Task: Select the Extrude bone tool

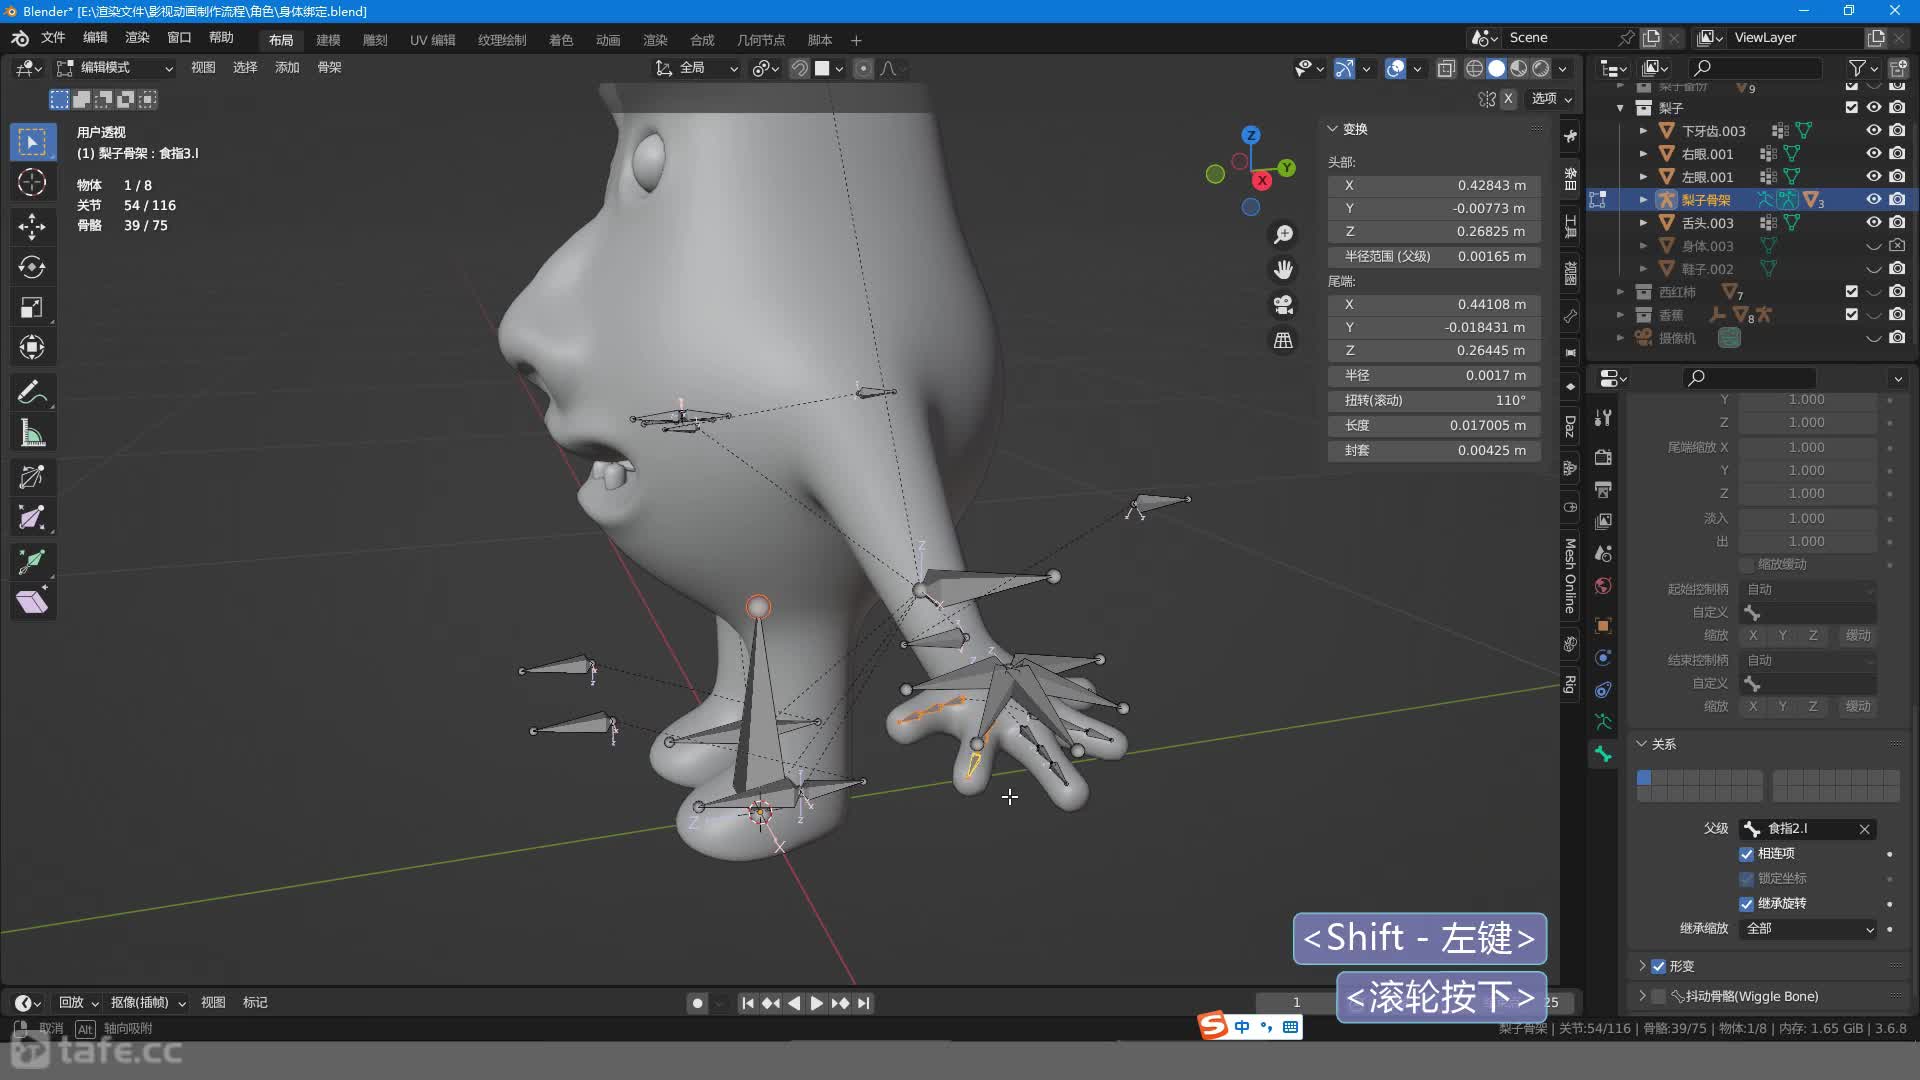Action: click(x=32, y=561)
